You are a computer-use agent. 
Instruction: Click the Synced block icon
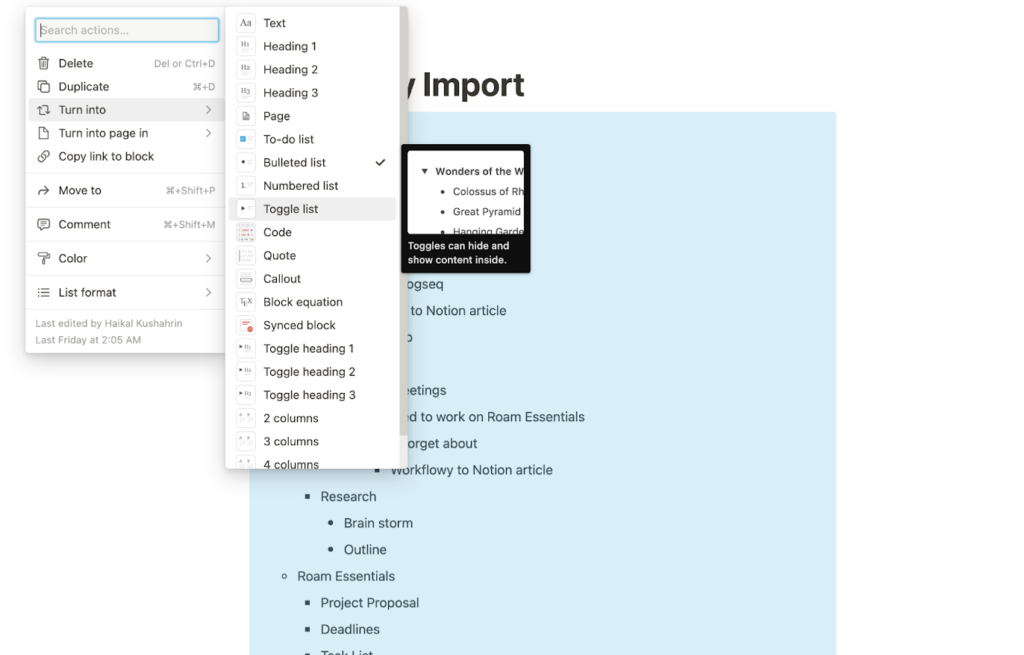[x=246, y=325]
